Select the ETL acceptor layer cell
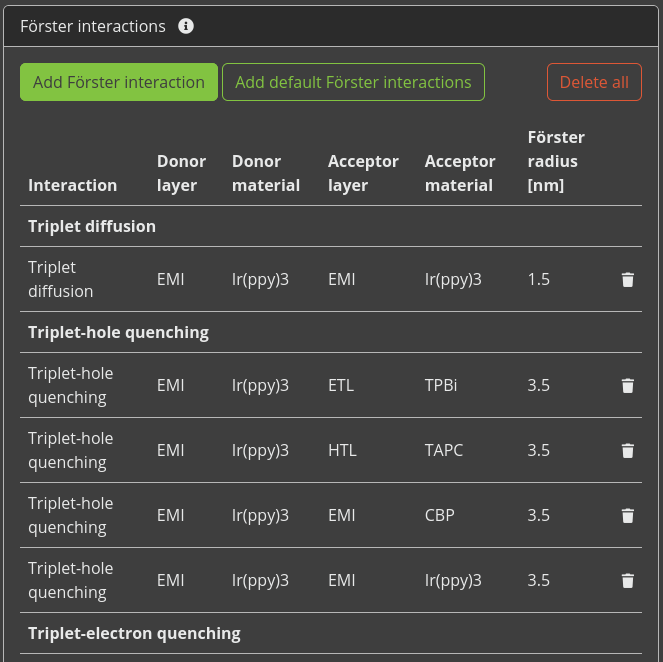Screen dimensions: 663x662 point(341,385)
